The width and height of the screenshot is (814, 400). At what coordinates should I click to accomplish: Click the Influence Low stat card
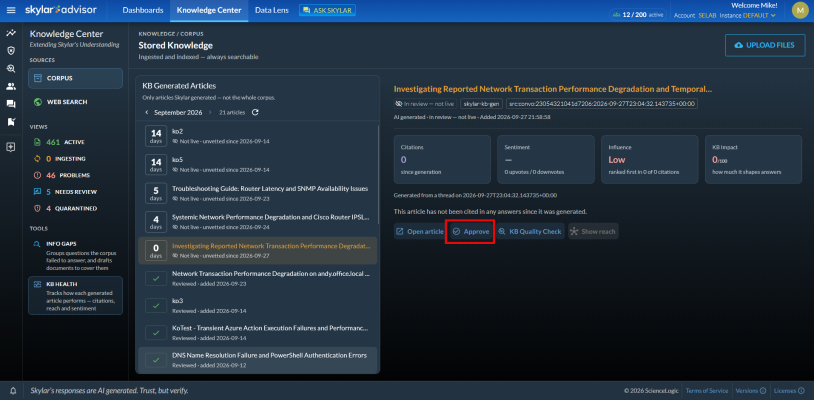point(649,159)
